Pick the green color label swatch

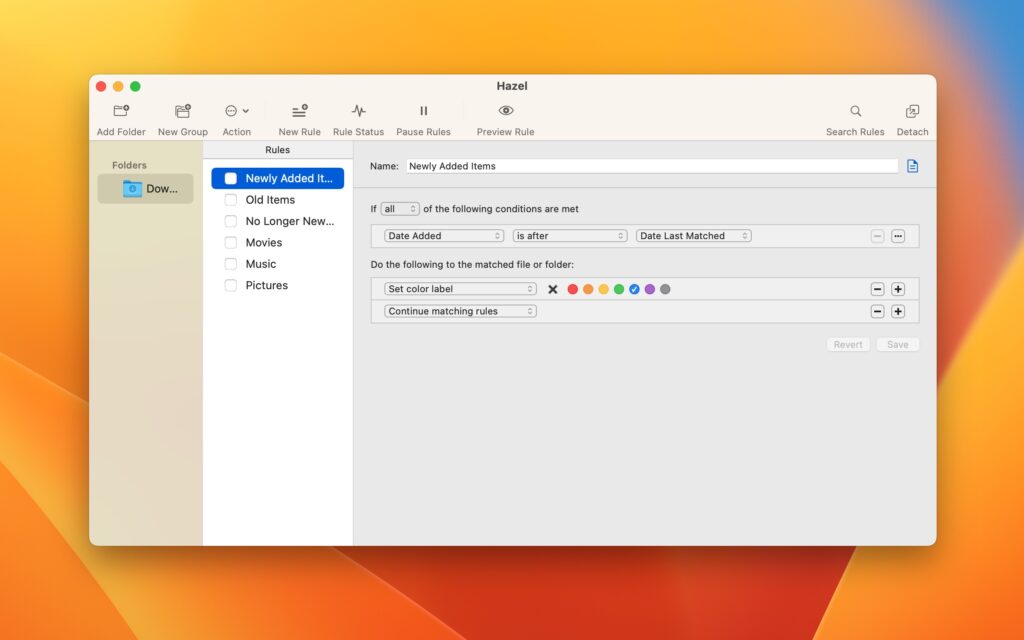click(x=618, y=288)
